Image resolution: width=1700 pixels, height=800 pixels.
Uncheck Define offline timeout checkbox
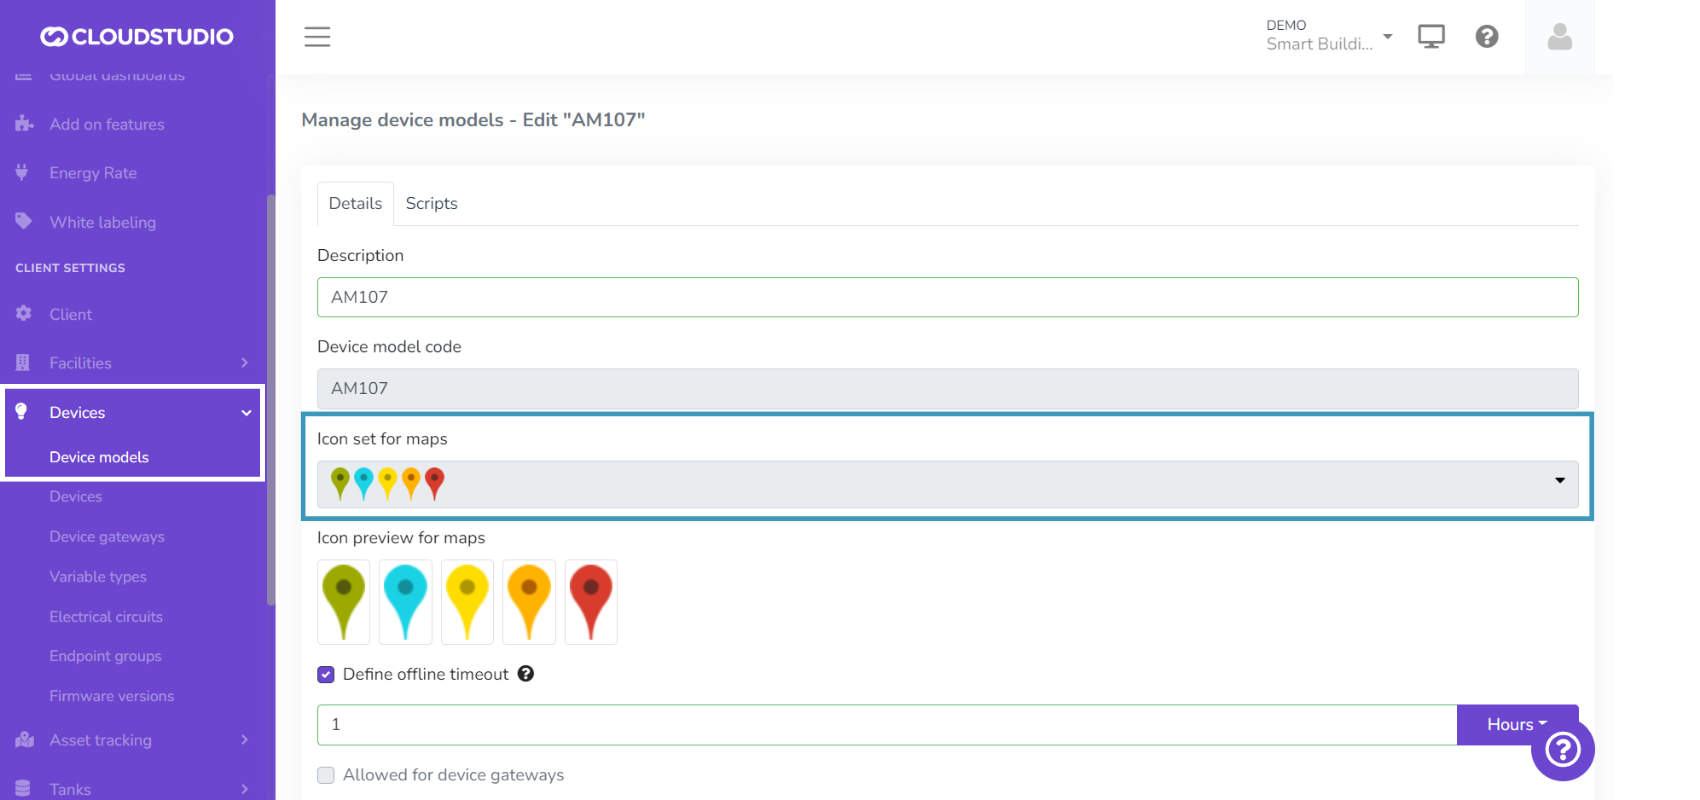[x=326, y=675]
